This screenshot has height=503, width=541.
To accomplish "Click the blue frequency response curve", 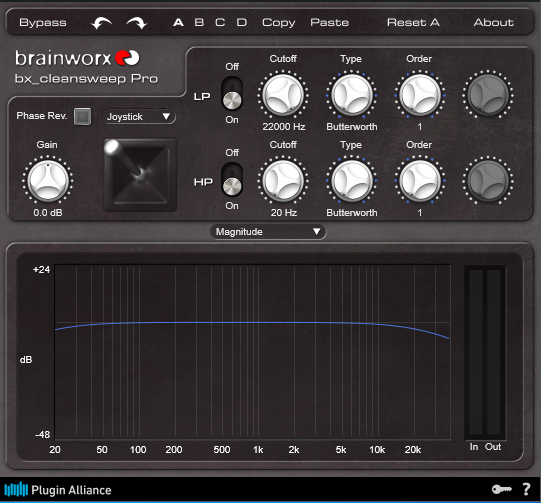I will [x=252, y=323].
